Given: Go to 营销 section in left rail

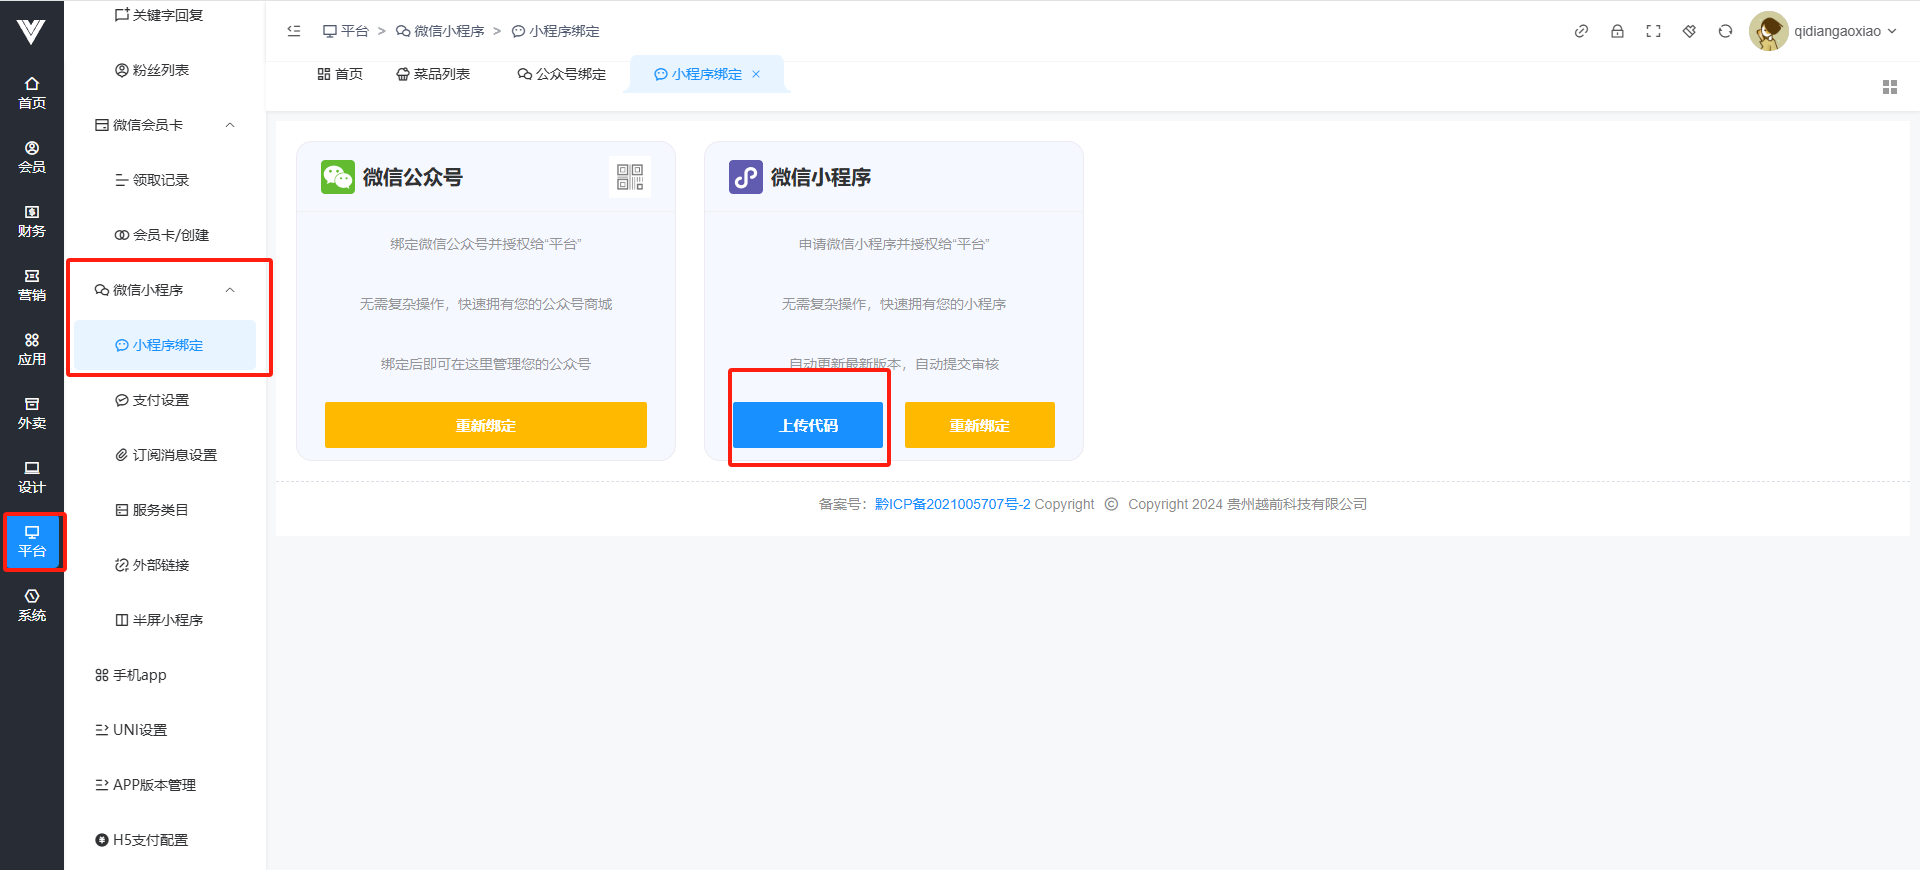Looking at the screenshot, I should 32,285.
